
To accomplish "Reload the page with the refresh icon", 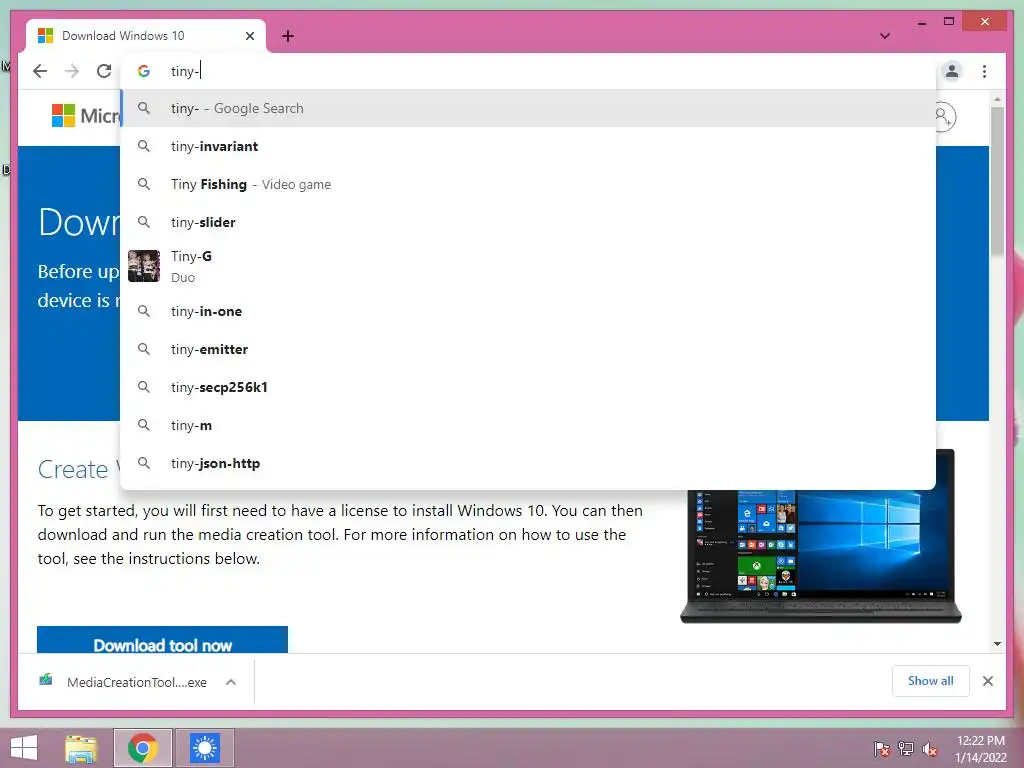I will point(104,71).
